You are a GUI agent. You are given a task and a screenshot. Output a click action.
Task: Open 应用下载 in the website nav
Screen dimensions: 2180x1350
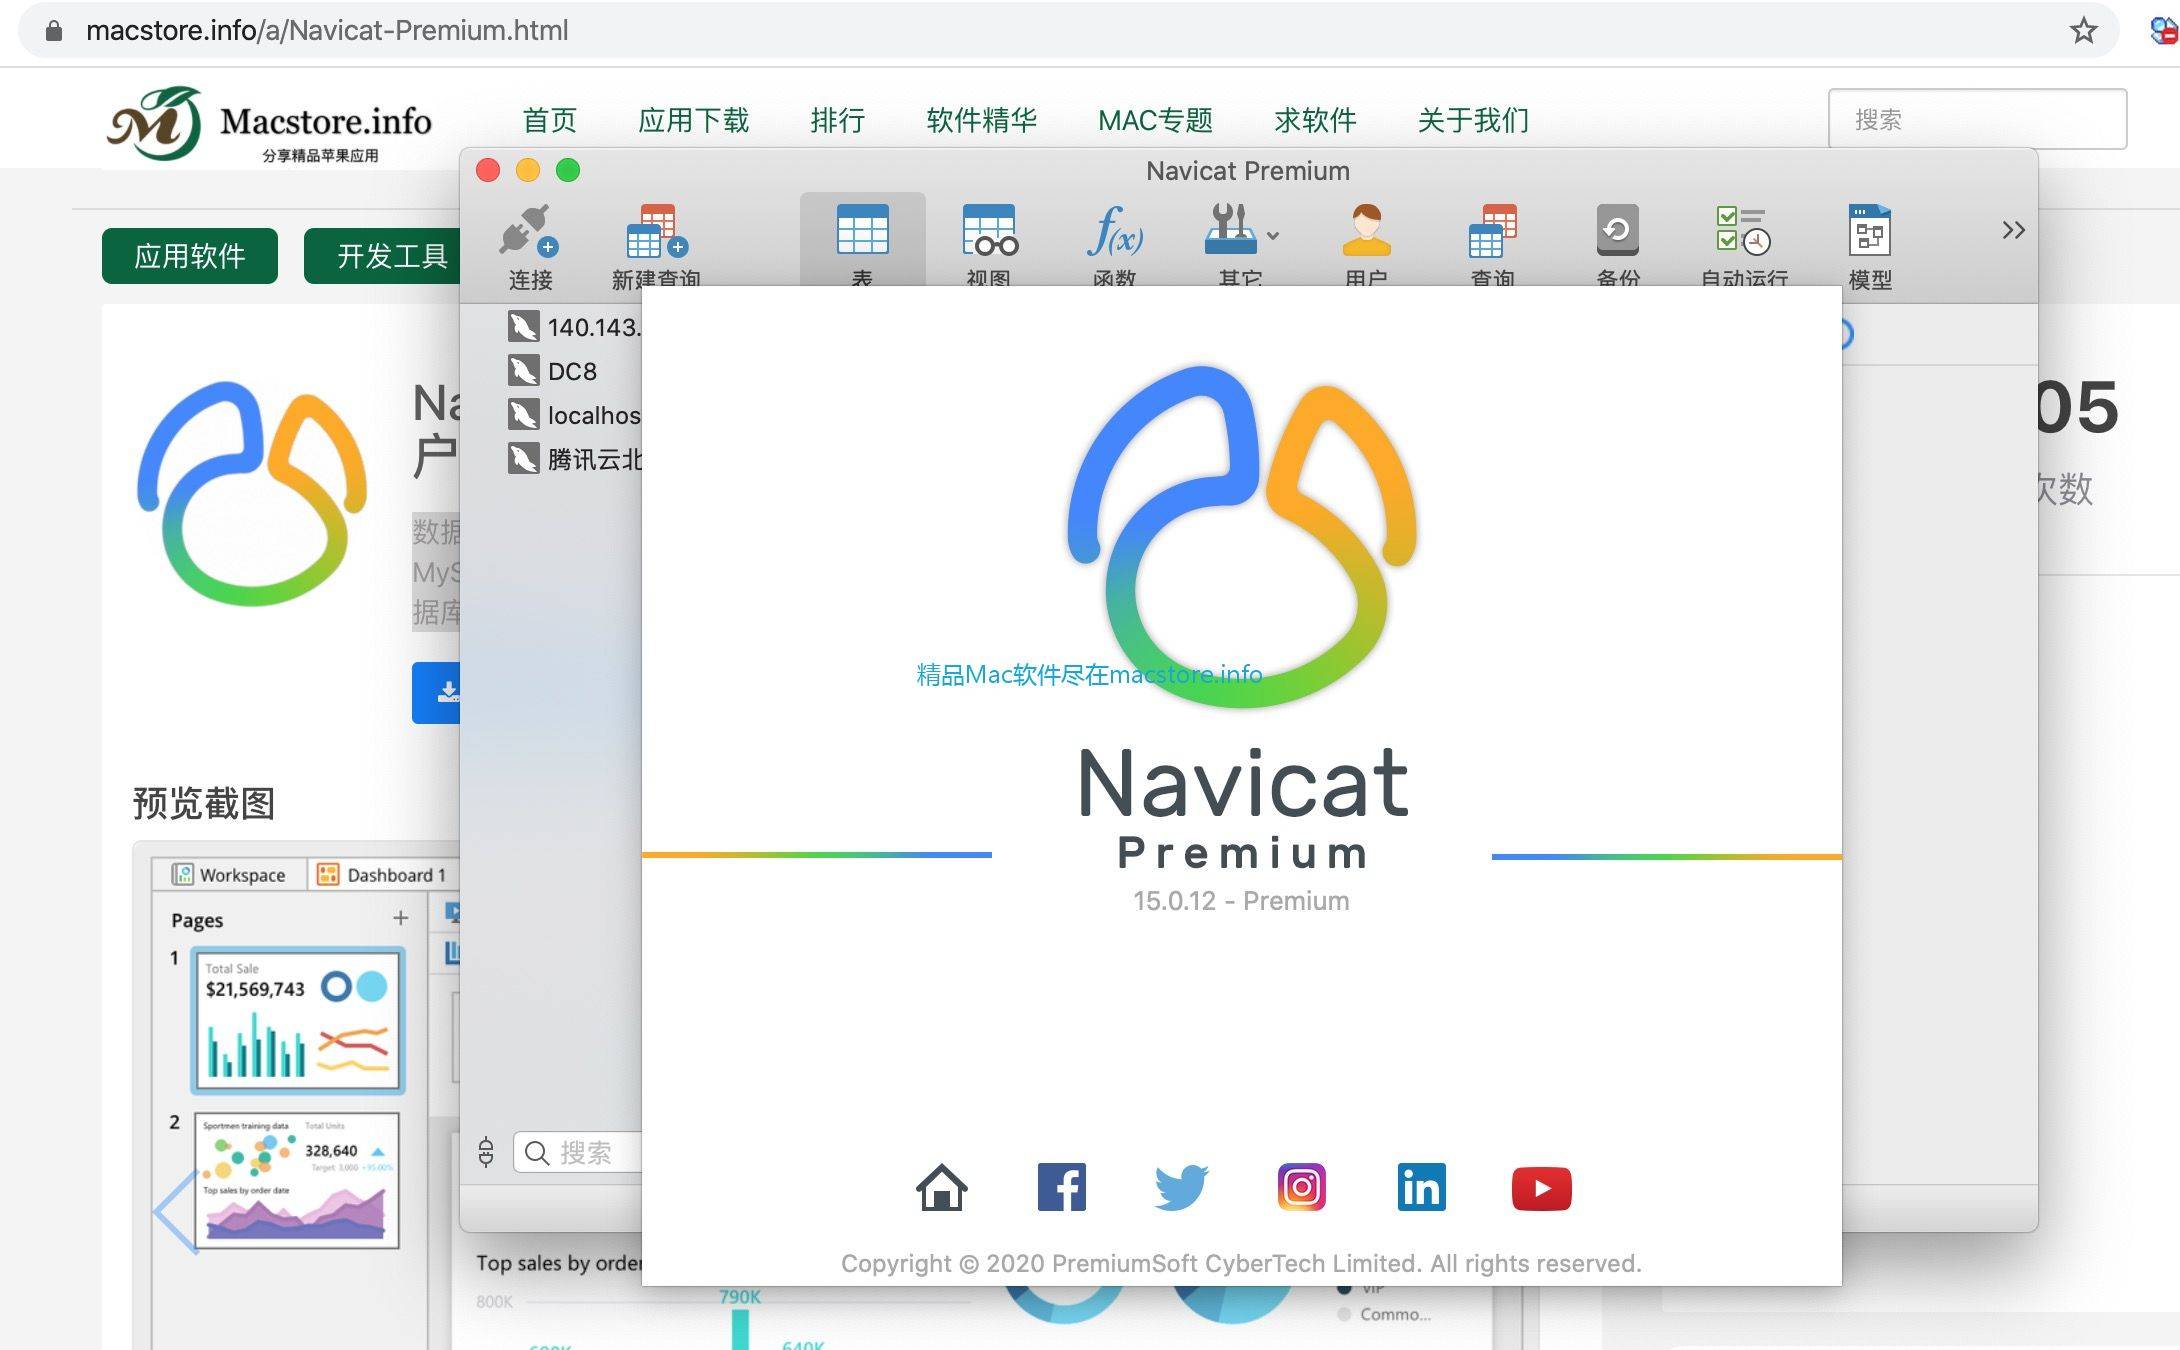[694, 120]
